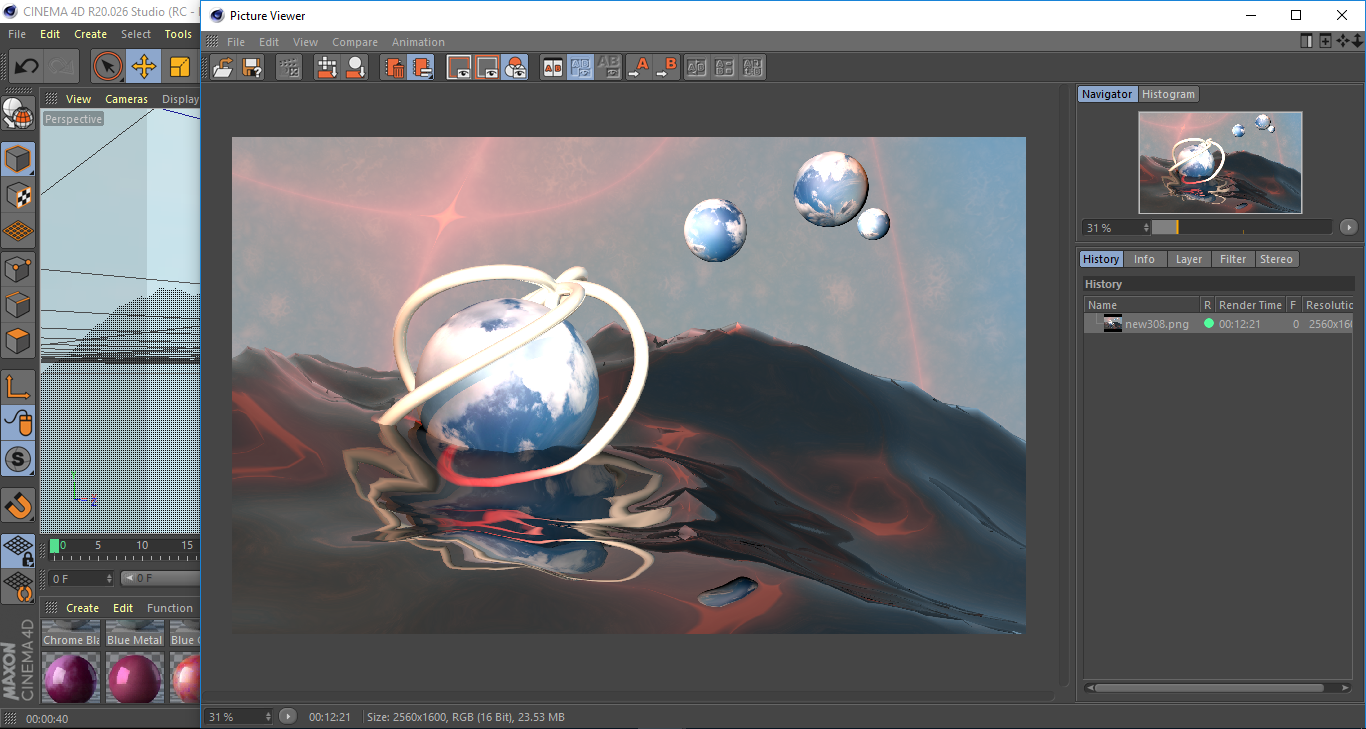Switch to Polygons mode icon
The image size is (1366, 729).
click(x=18, y=340)
